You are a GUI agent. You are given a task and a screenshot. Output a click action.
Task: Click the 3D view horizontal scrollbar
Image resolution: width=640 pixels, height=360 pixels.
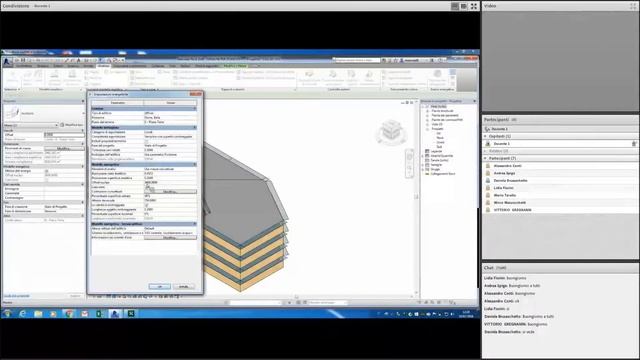click(296, 297)
